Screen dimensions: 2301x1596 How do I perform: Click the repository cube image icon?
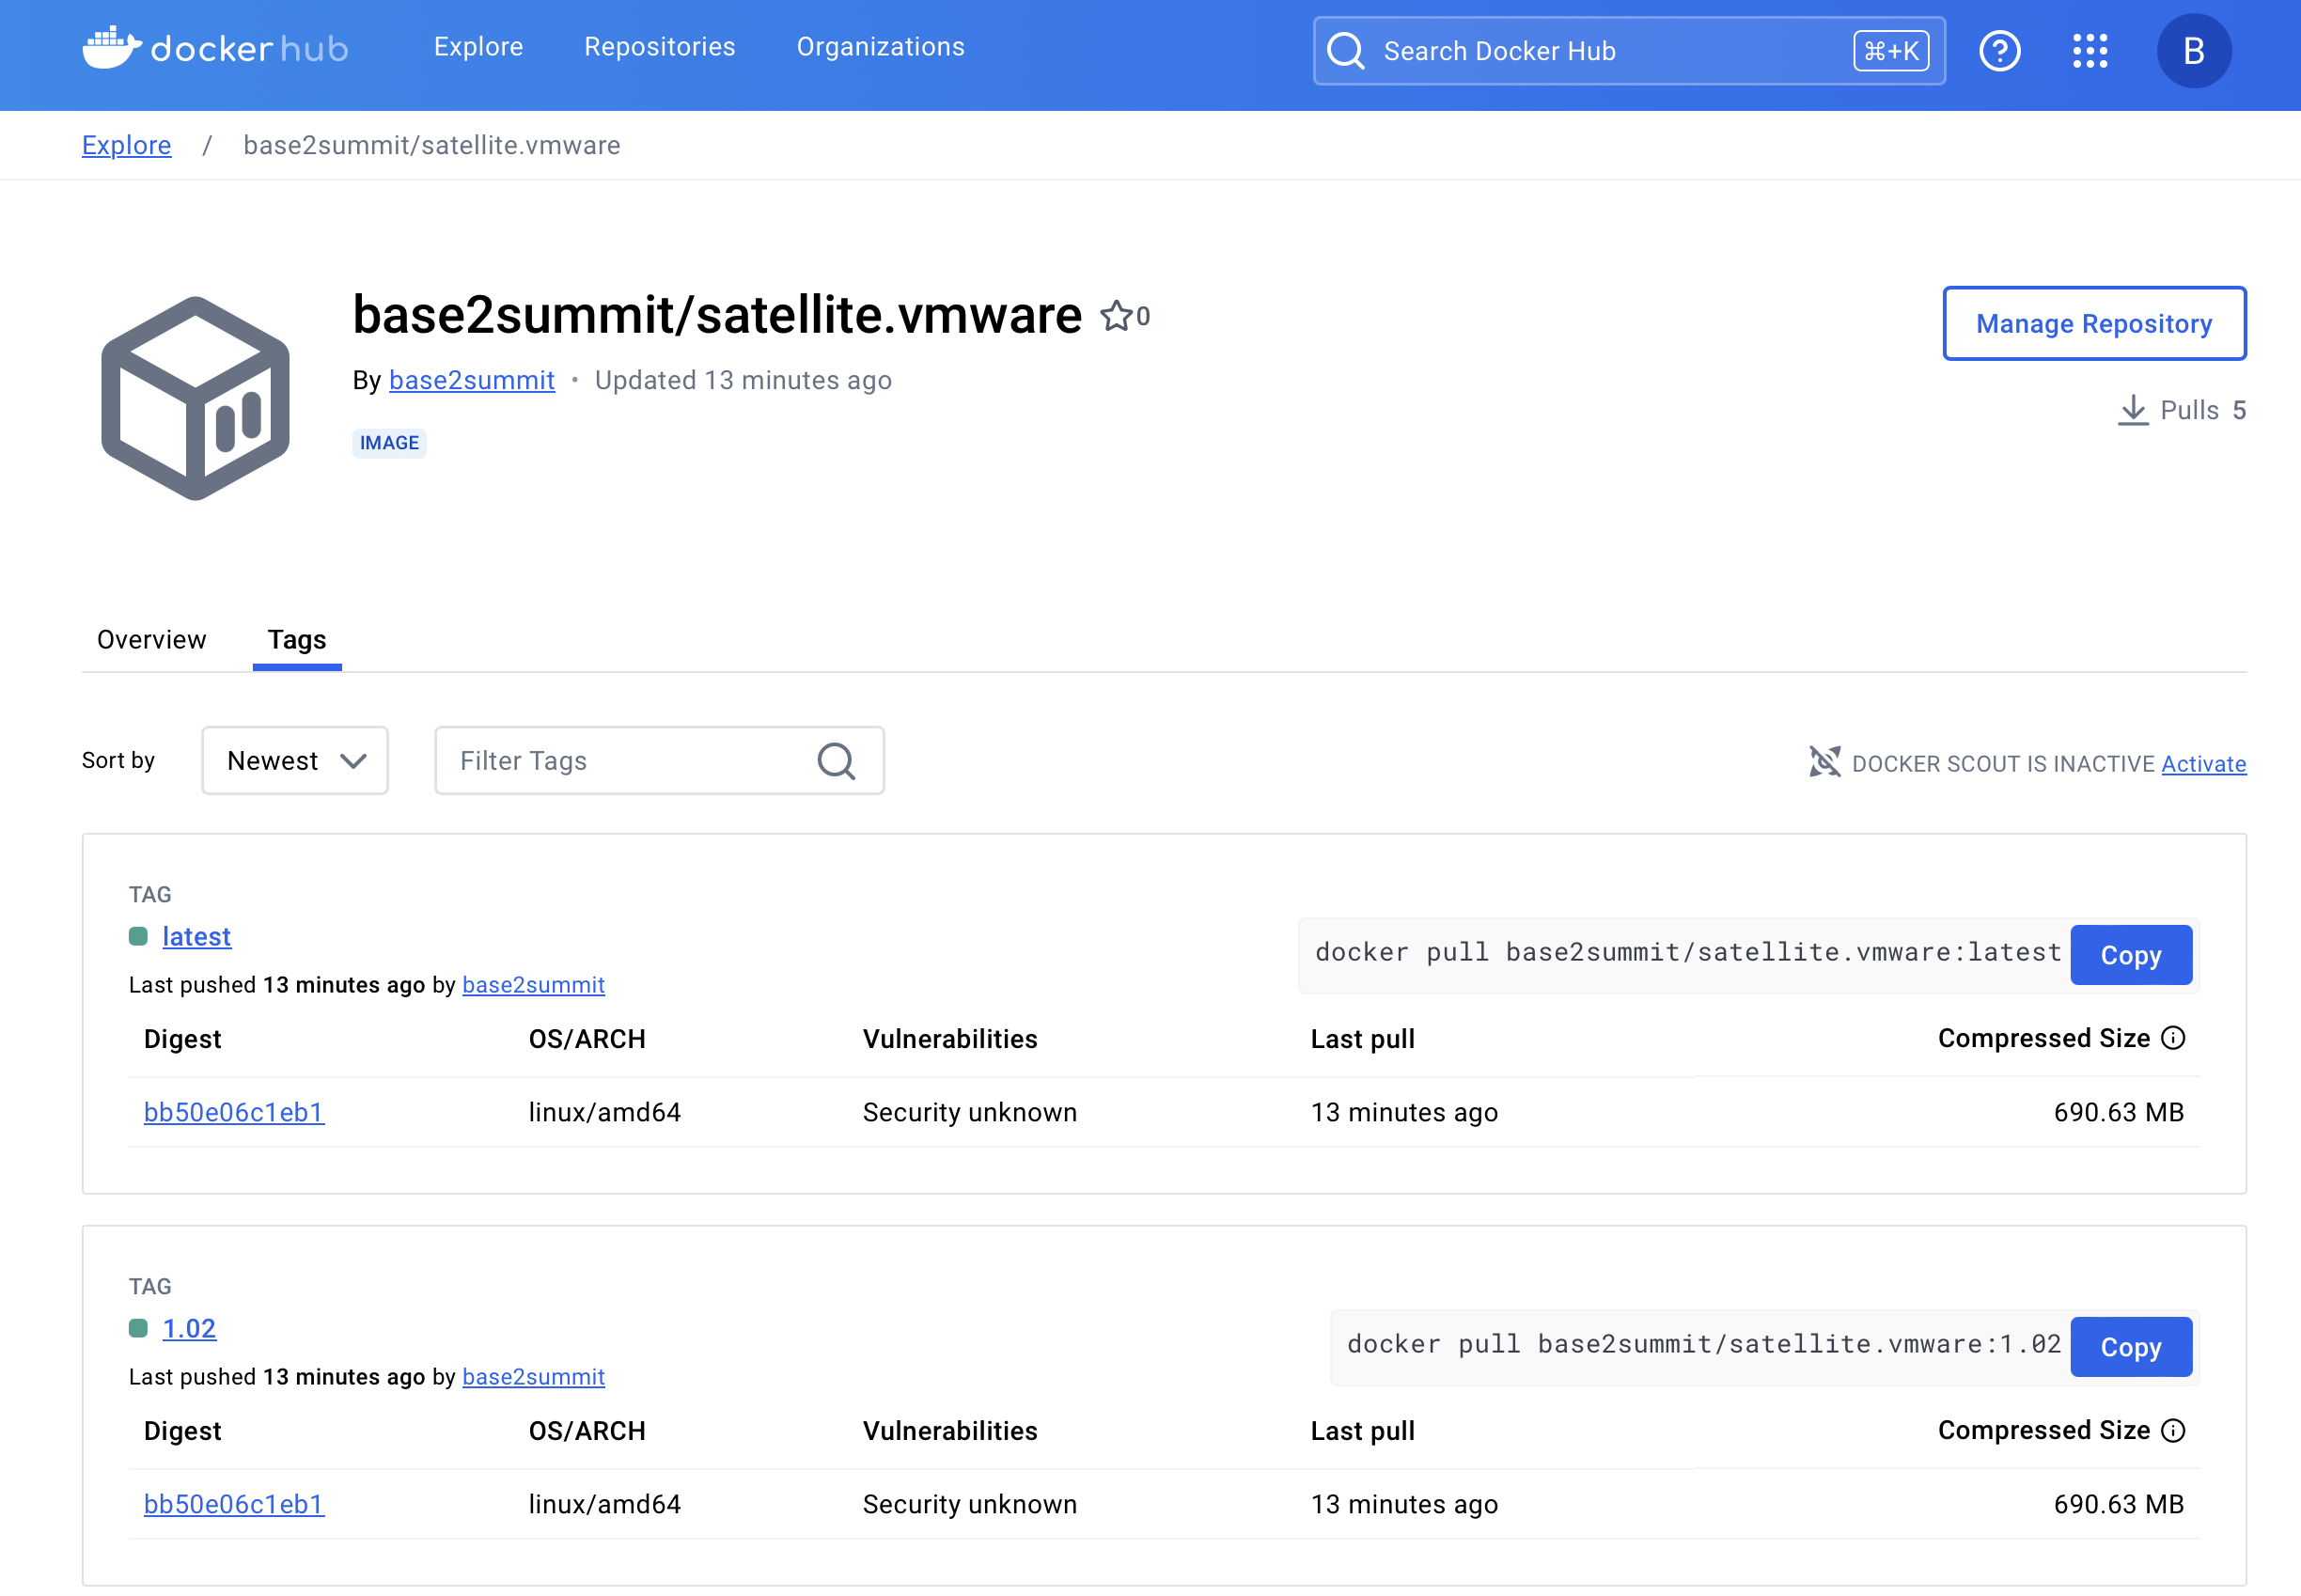click(x=196, y=398)
